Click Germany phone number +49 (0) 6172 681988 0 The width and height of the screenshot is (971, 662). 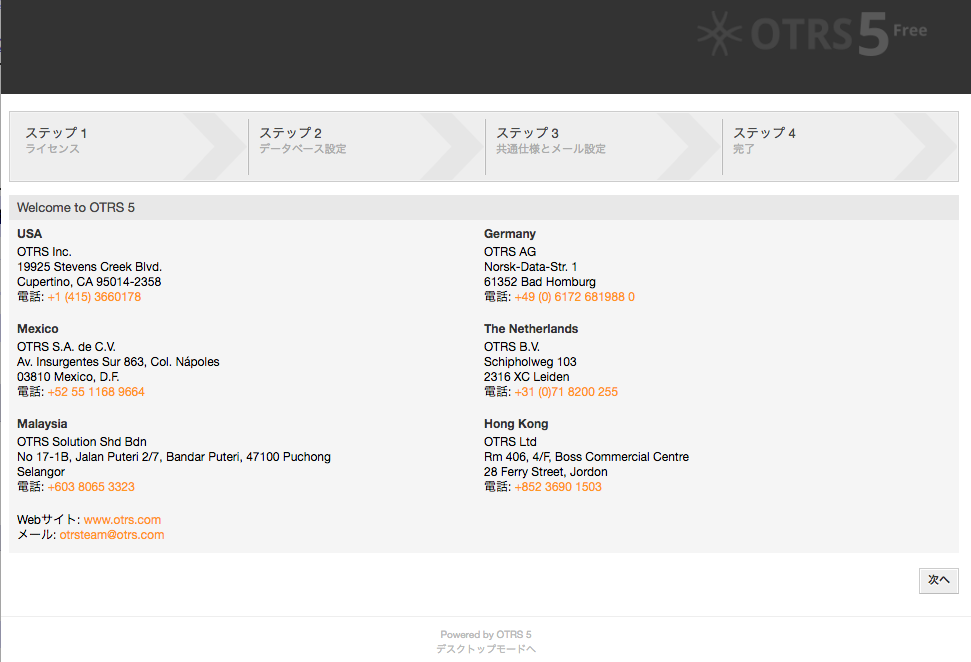pyautogui.click(x=575, y=297)
